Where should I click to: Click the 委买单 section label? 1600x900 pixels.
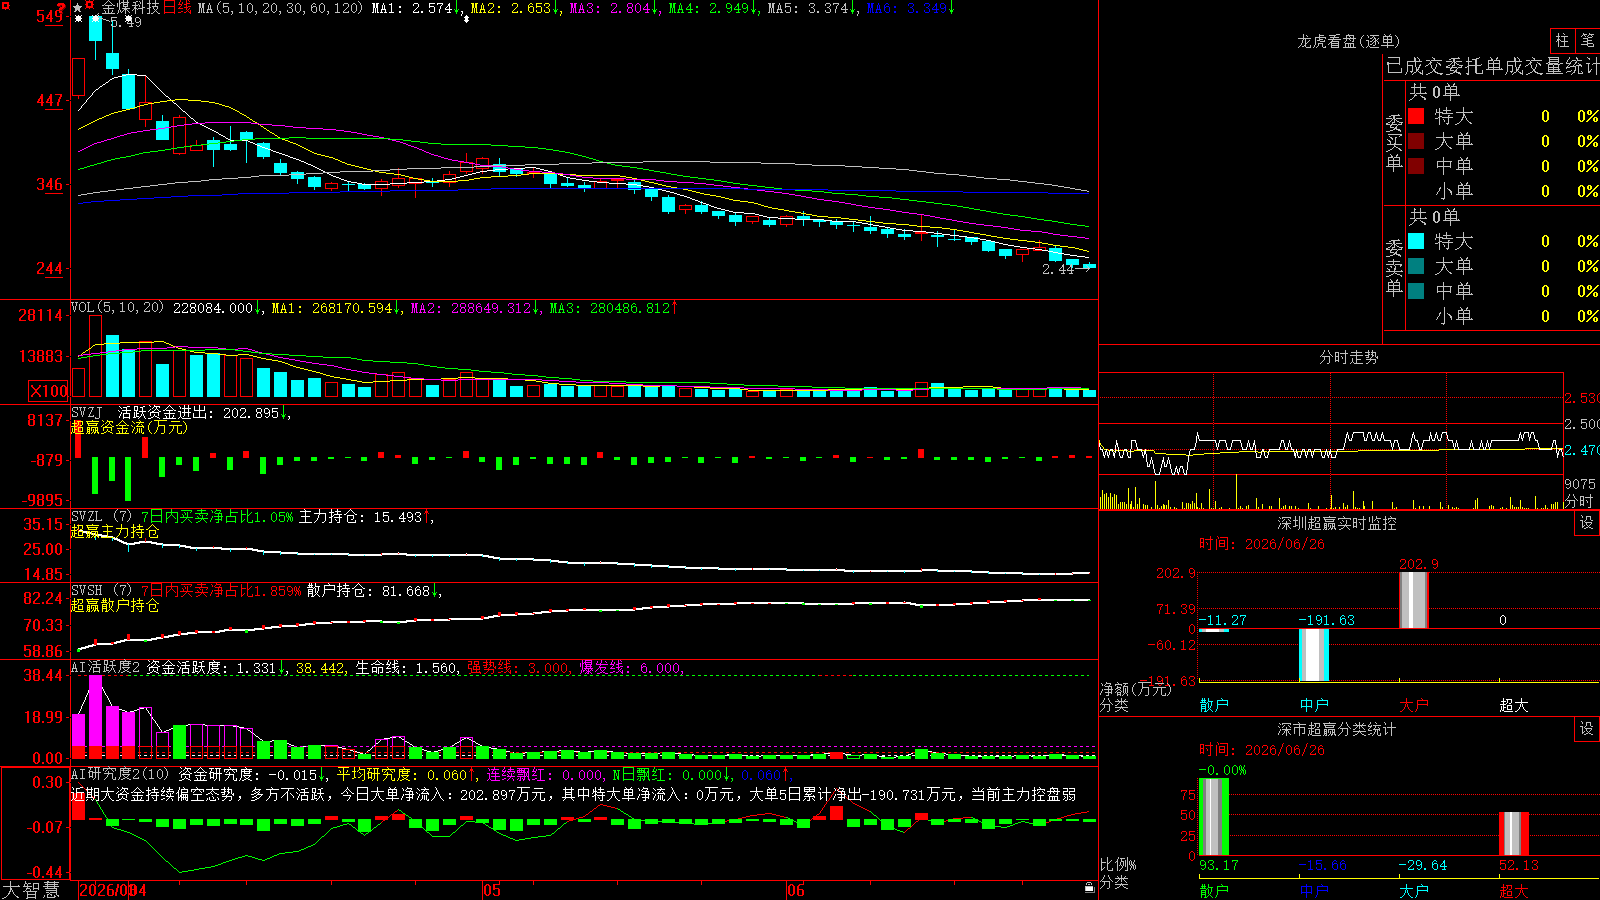click(x=1394, y=142)
